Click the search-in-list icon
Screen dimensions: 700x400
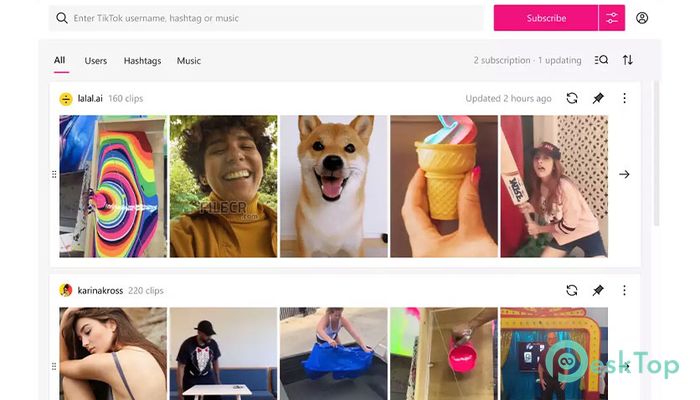(601, 60)
